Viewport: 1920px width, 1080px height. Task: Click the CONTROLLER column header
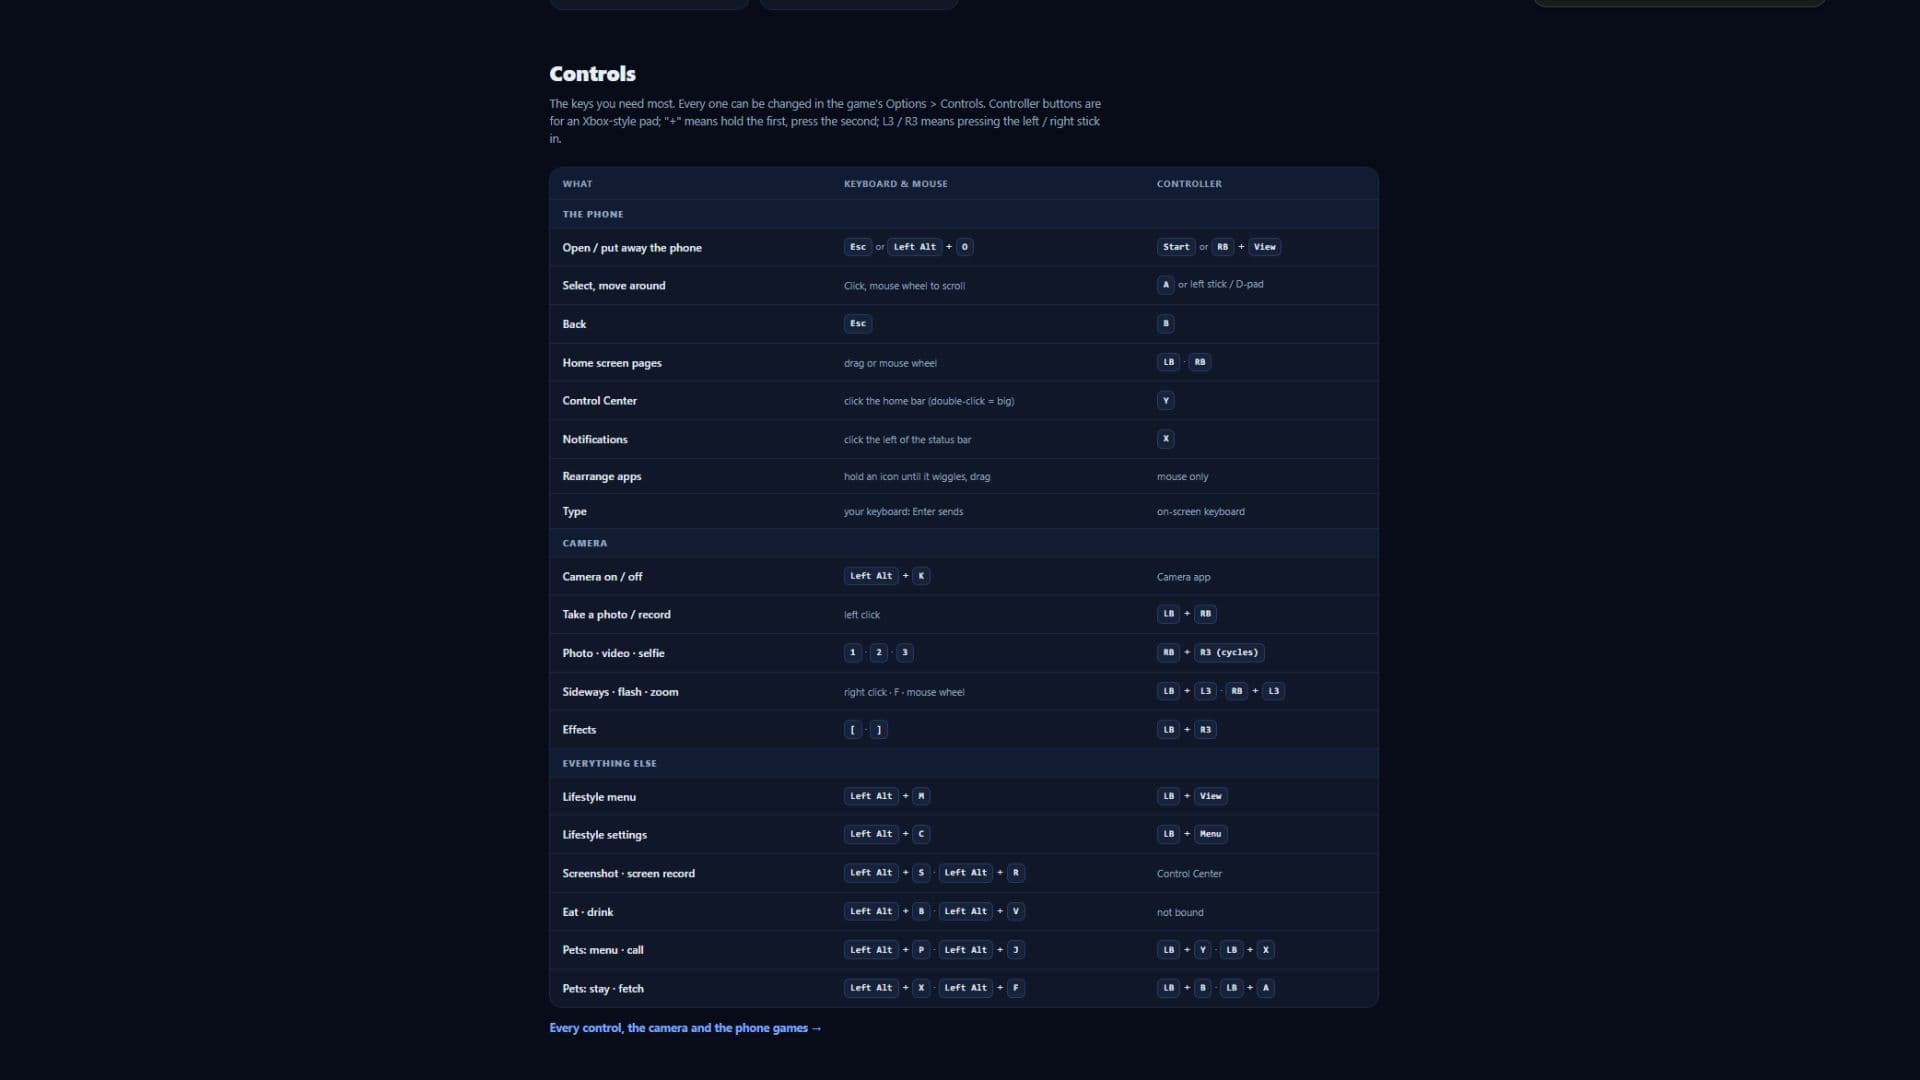point(1189,184)
